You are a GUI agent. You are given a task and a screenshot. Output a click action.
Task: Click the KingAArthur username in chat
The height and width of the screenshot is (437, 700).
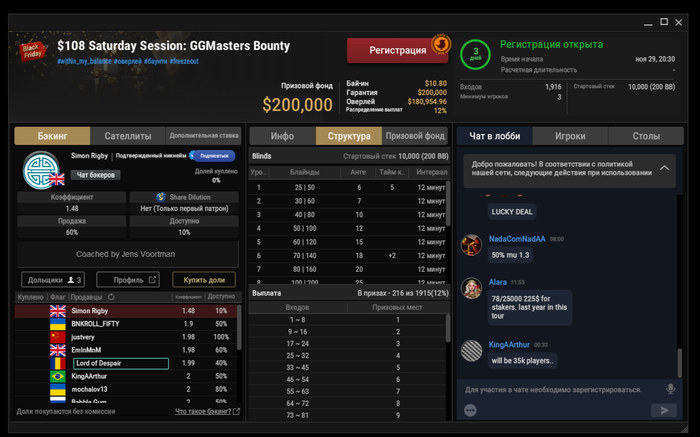[509, 345]
